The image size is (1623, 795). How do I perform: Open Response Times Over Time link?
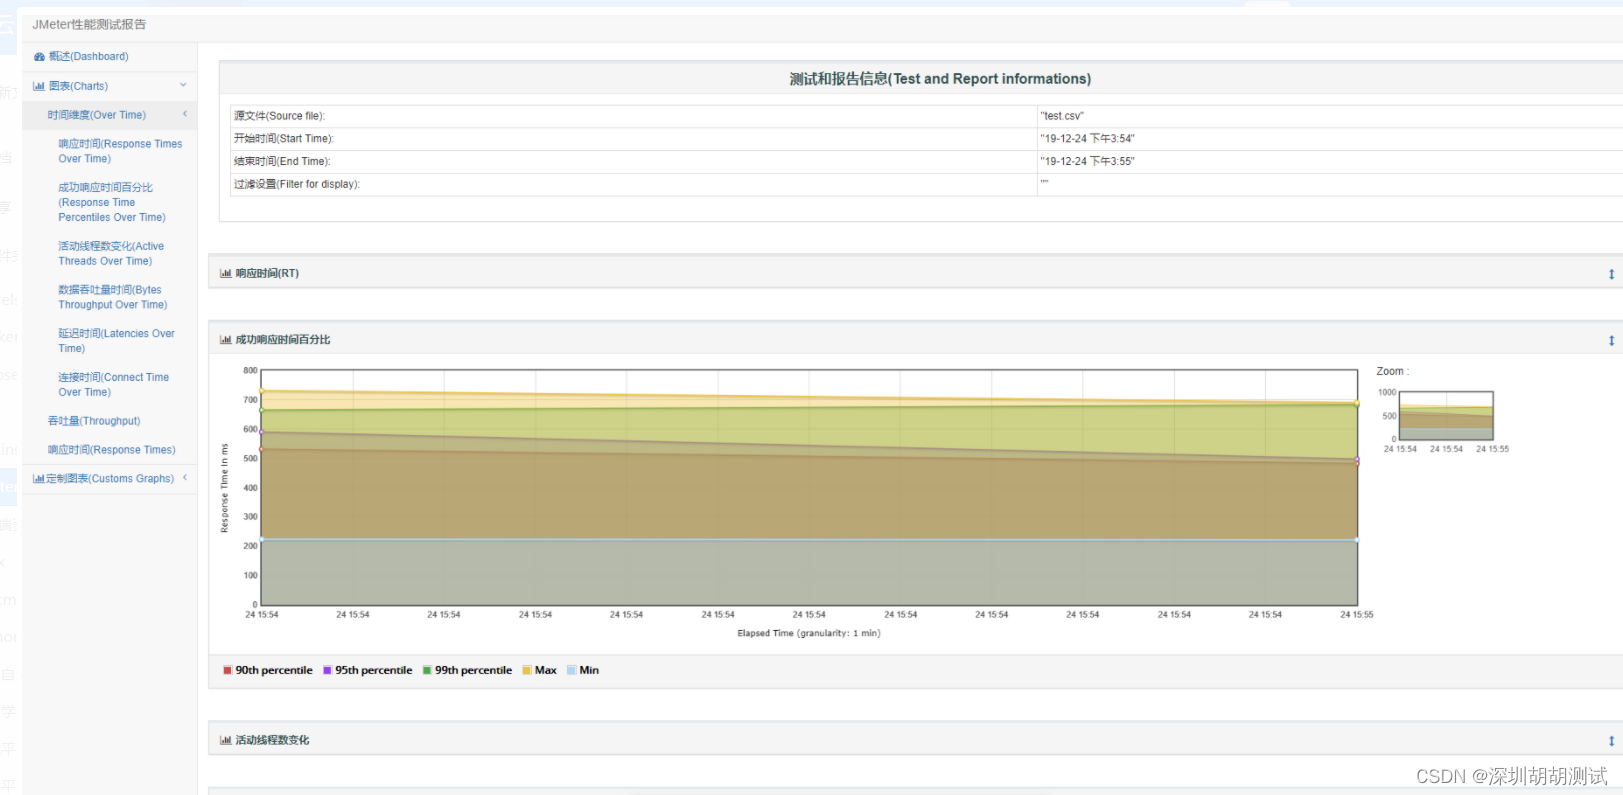(x=120, y=151)
